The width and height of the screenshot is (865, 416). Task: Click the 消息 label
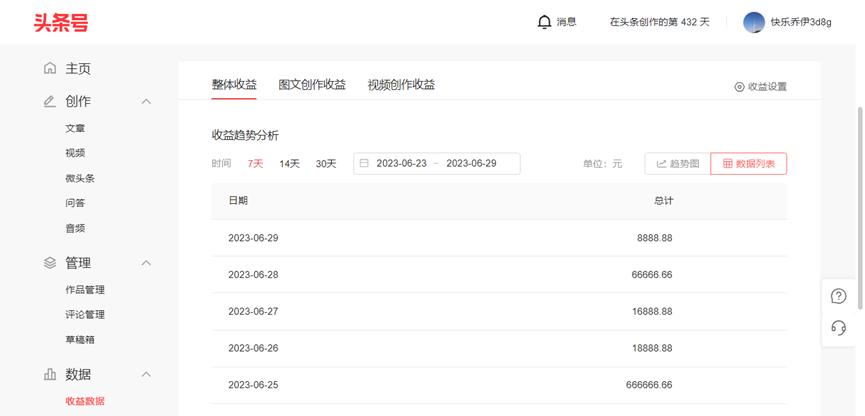coord(567,22)
